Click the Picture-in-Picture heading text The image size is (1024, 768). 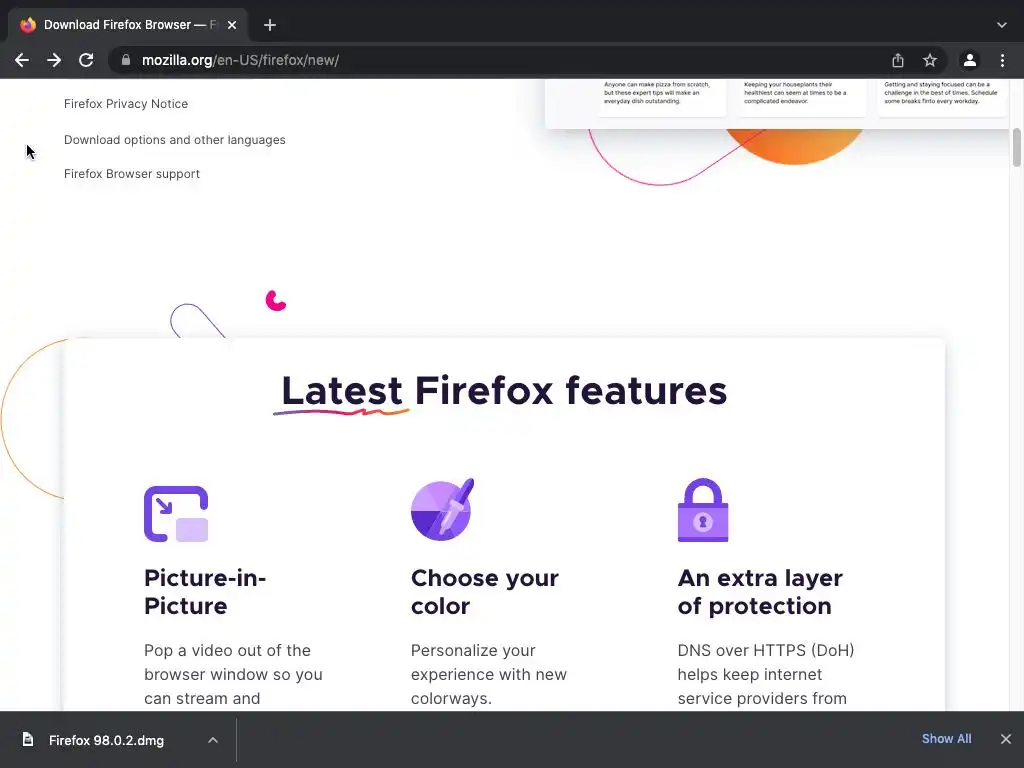tap(205, 592)
